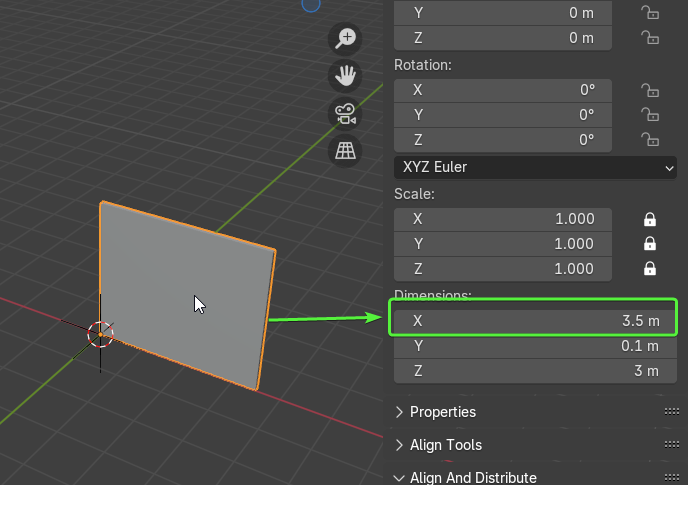This screenshot has width=688, height=515.
Task: Grab the Properties panel drag handle dots
Action: (672, 411)
